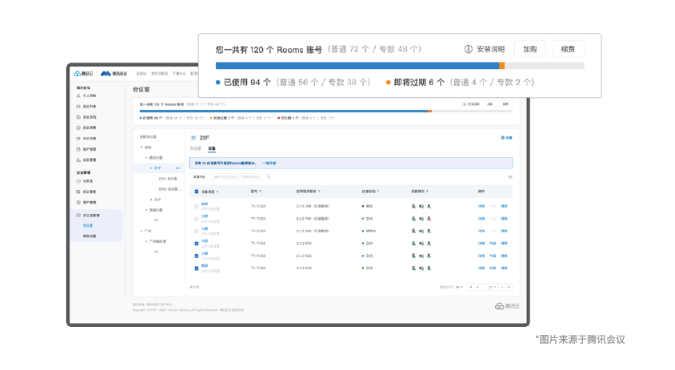
Task: Click the 加购 button in the popup
Action: (530, 49)
